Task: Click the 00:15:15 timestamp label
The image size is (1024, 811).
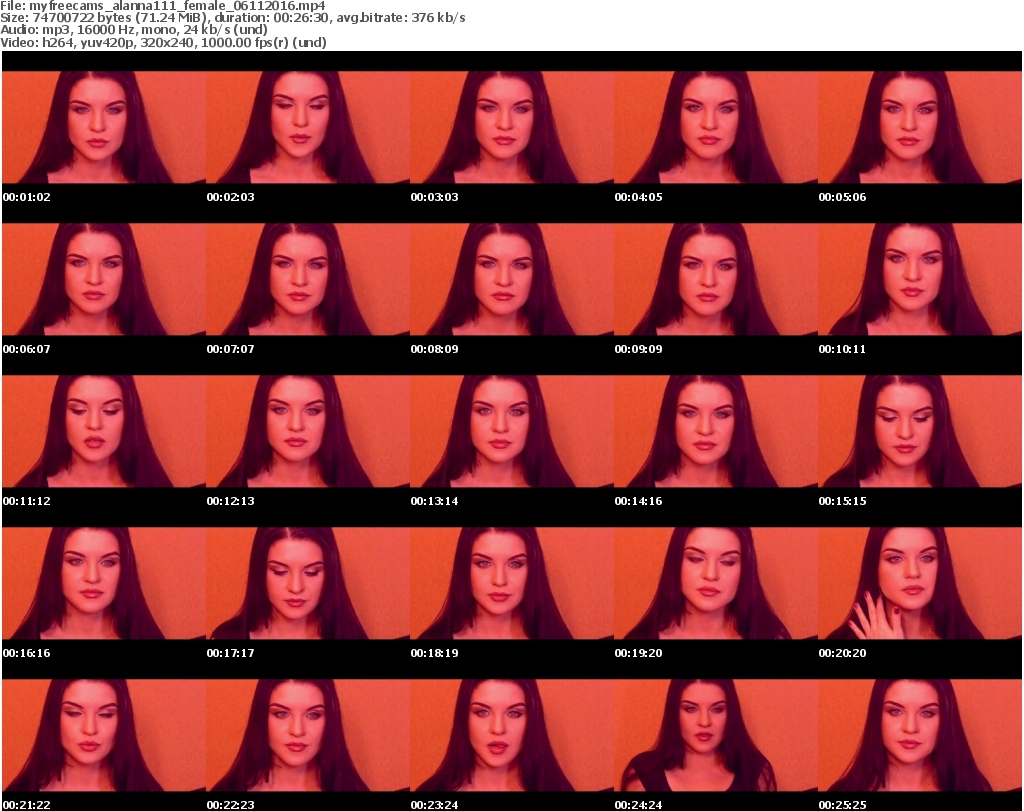Action: pyautogui.click(x=842, y=501)
